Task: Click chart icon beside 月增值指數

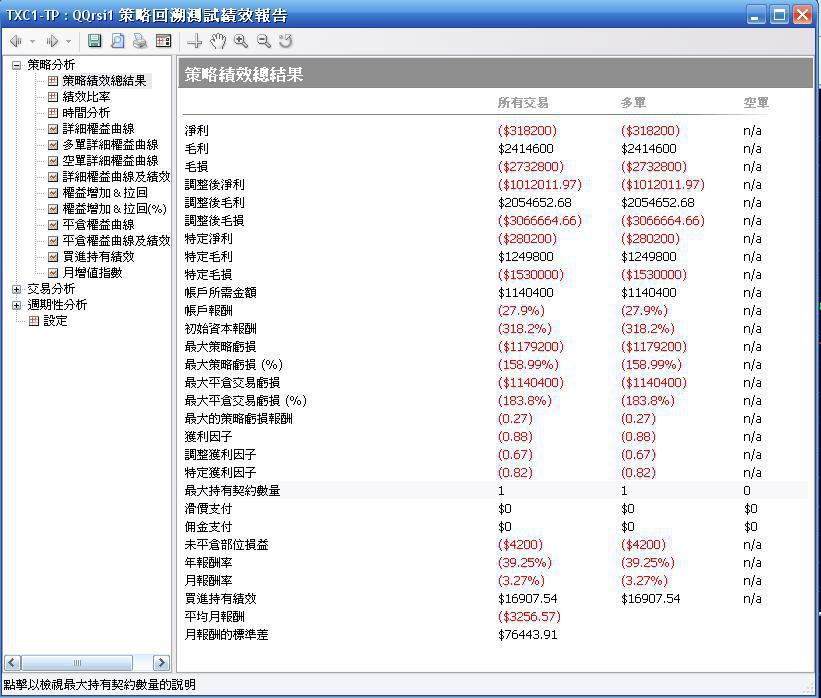Action: (52, 273)
